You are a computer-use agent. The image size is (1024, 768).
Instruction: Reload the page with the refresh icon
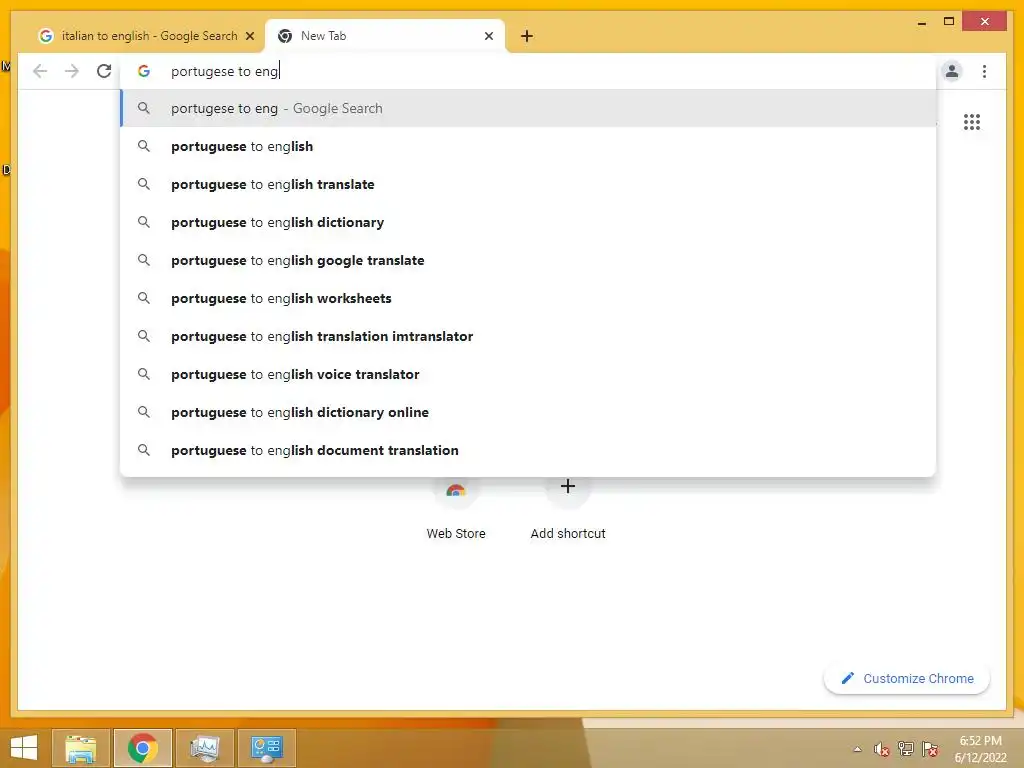pos(104,71)
